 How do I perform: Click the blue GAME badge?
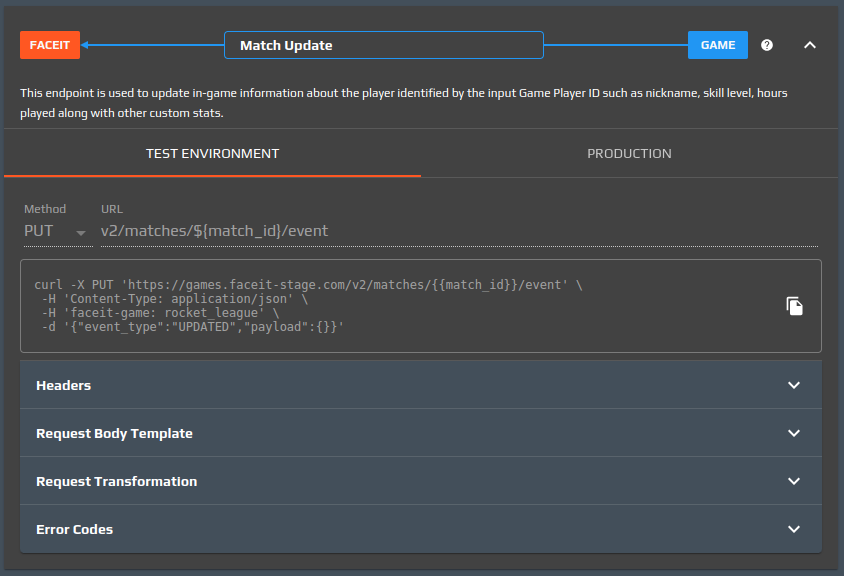(717, 45)
